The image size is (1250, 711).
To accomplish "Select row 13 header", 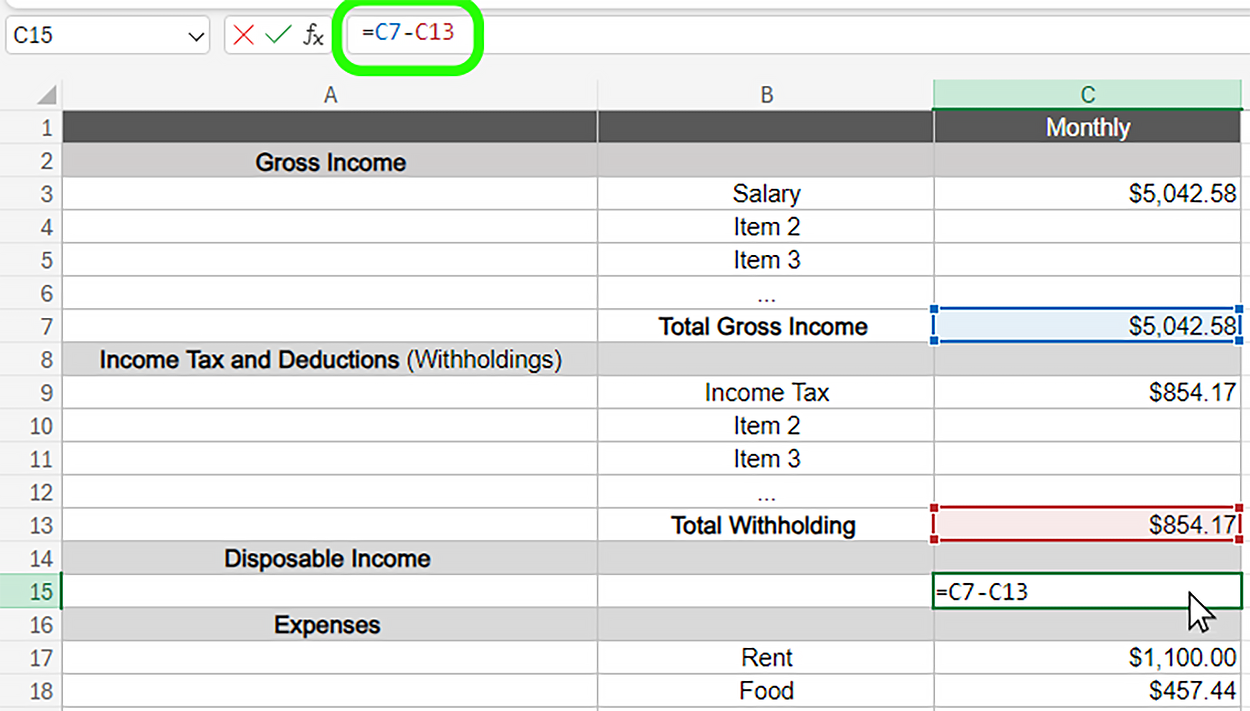I will point(31,525).
